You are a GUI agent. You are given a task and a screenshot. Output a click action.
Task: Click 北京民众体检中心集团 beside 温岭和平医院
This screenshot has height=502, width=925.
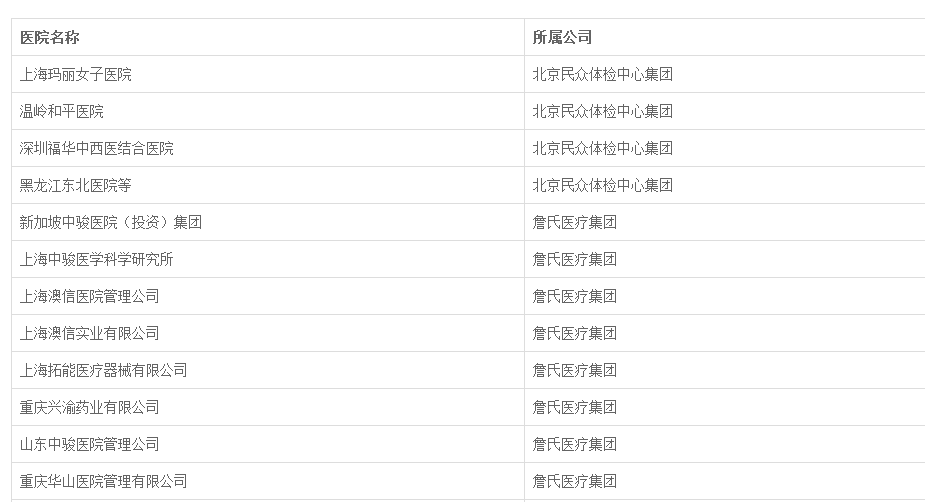(602, 111)
